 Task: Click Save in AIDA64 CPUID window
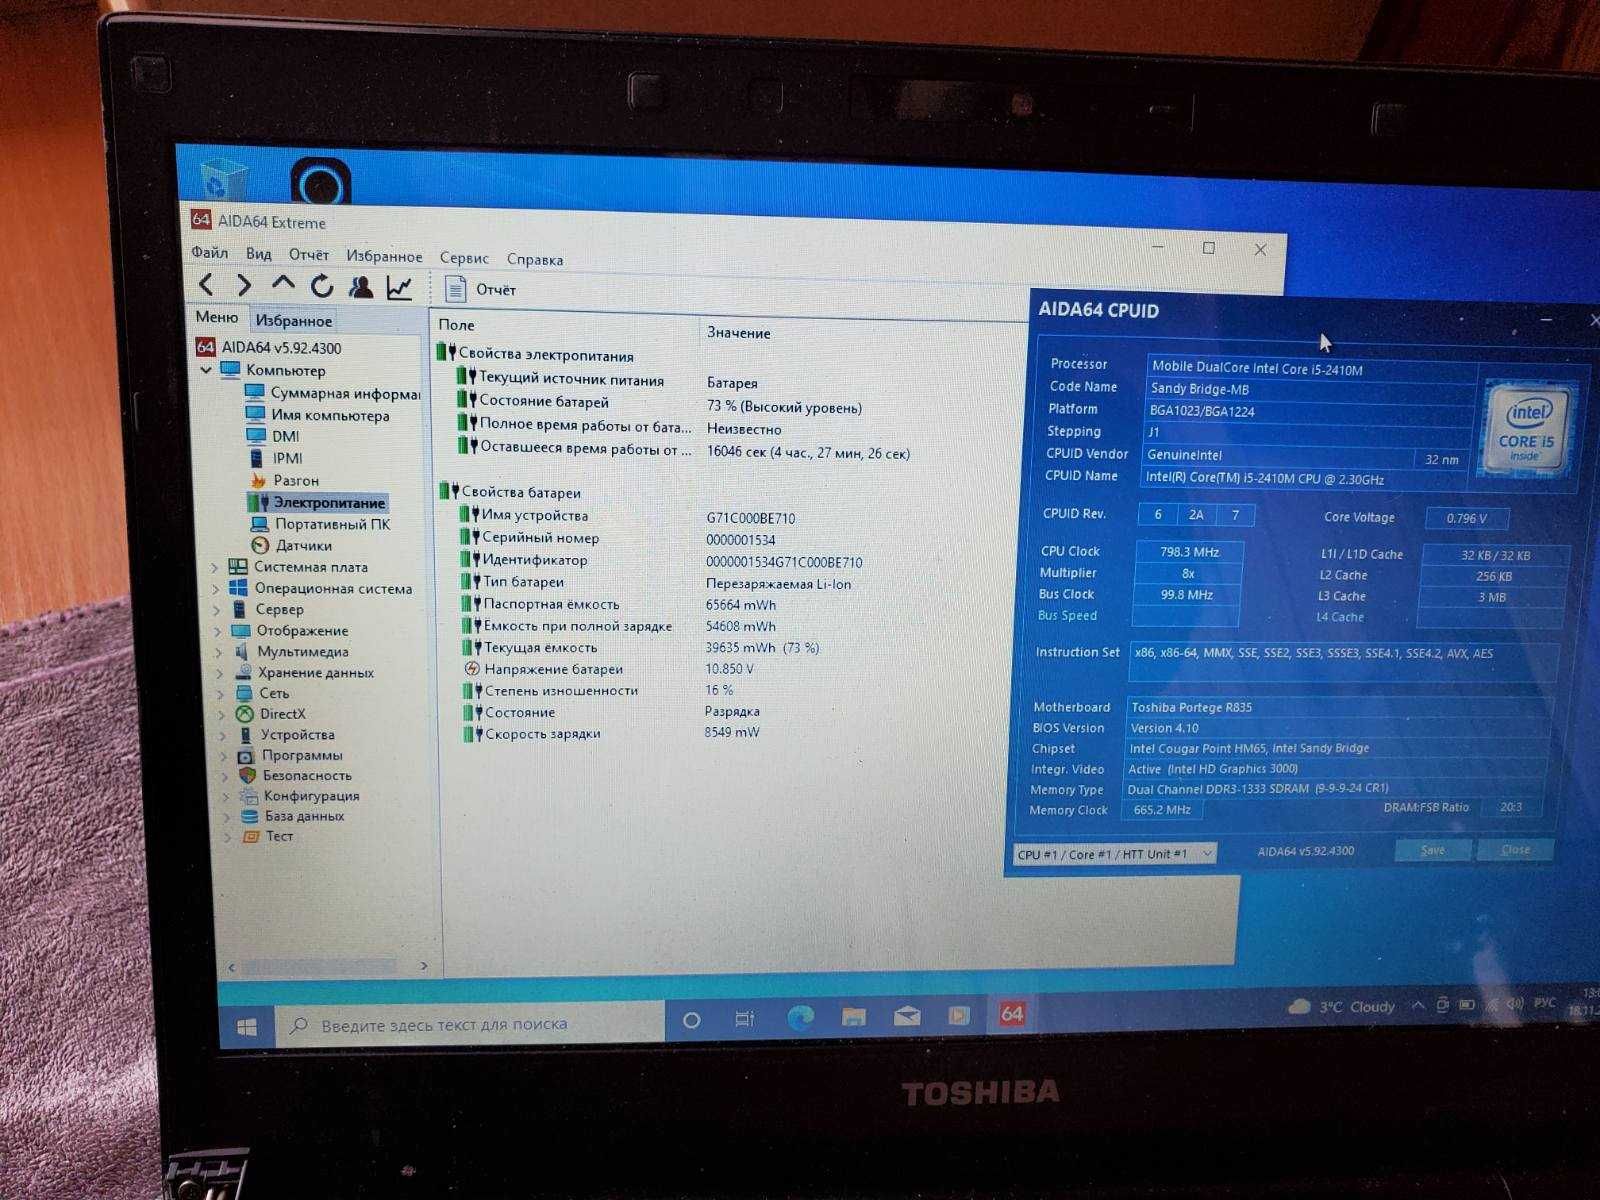[1432, 850]
